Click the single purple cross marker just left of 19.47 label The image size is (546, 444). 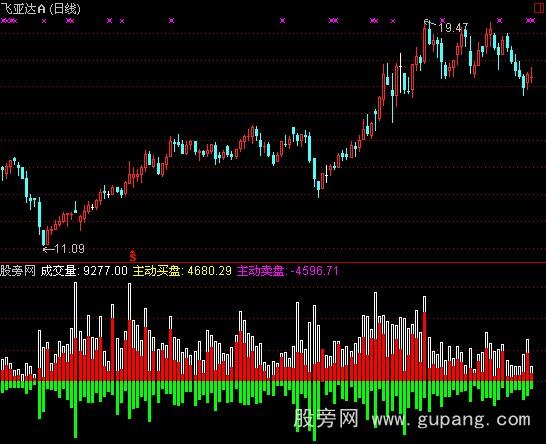coord(442,21)
